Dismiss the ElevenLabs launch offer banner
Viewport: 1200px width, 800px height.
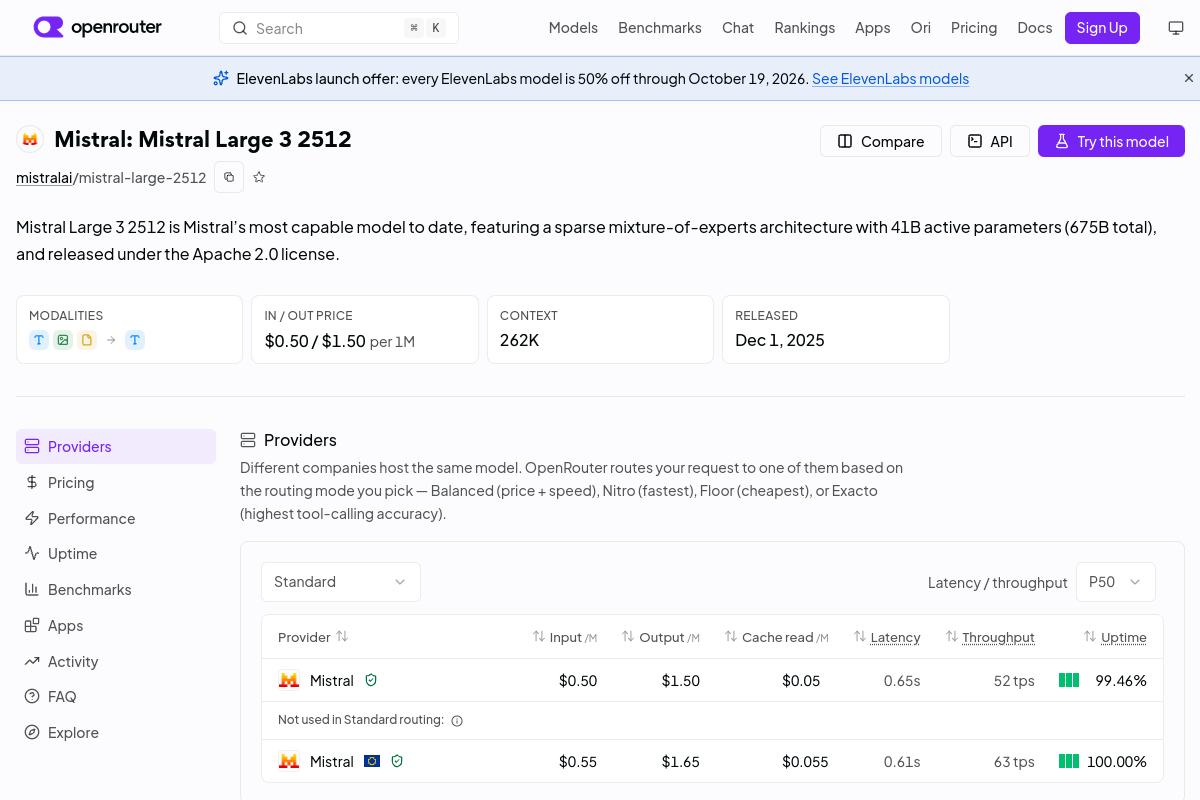coord(1189,78)
